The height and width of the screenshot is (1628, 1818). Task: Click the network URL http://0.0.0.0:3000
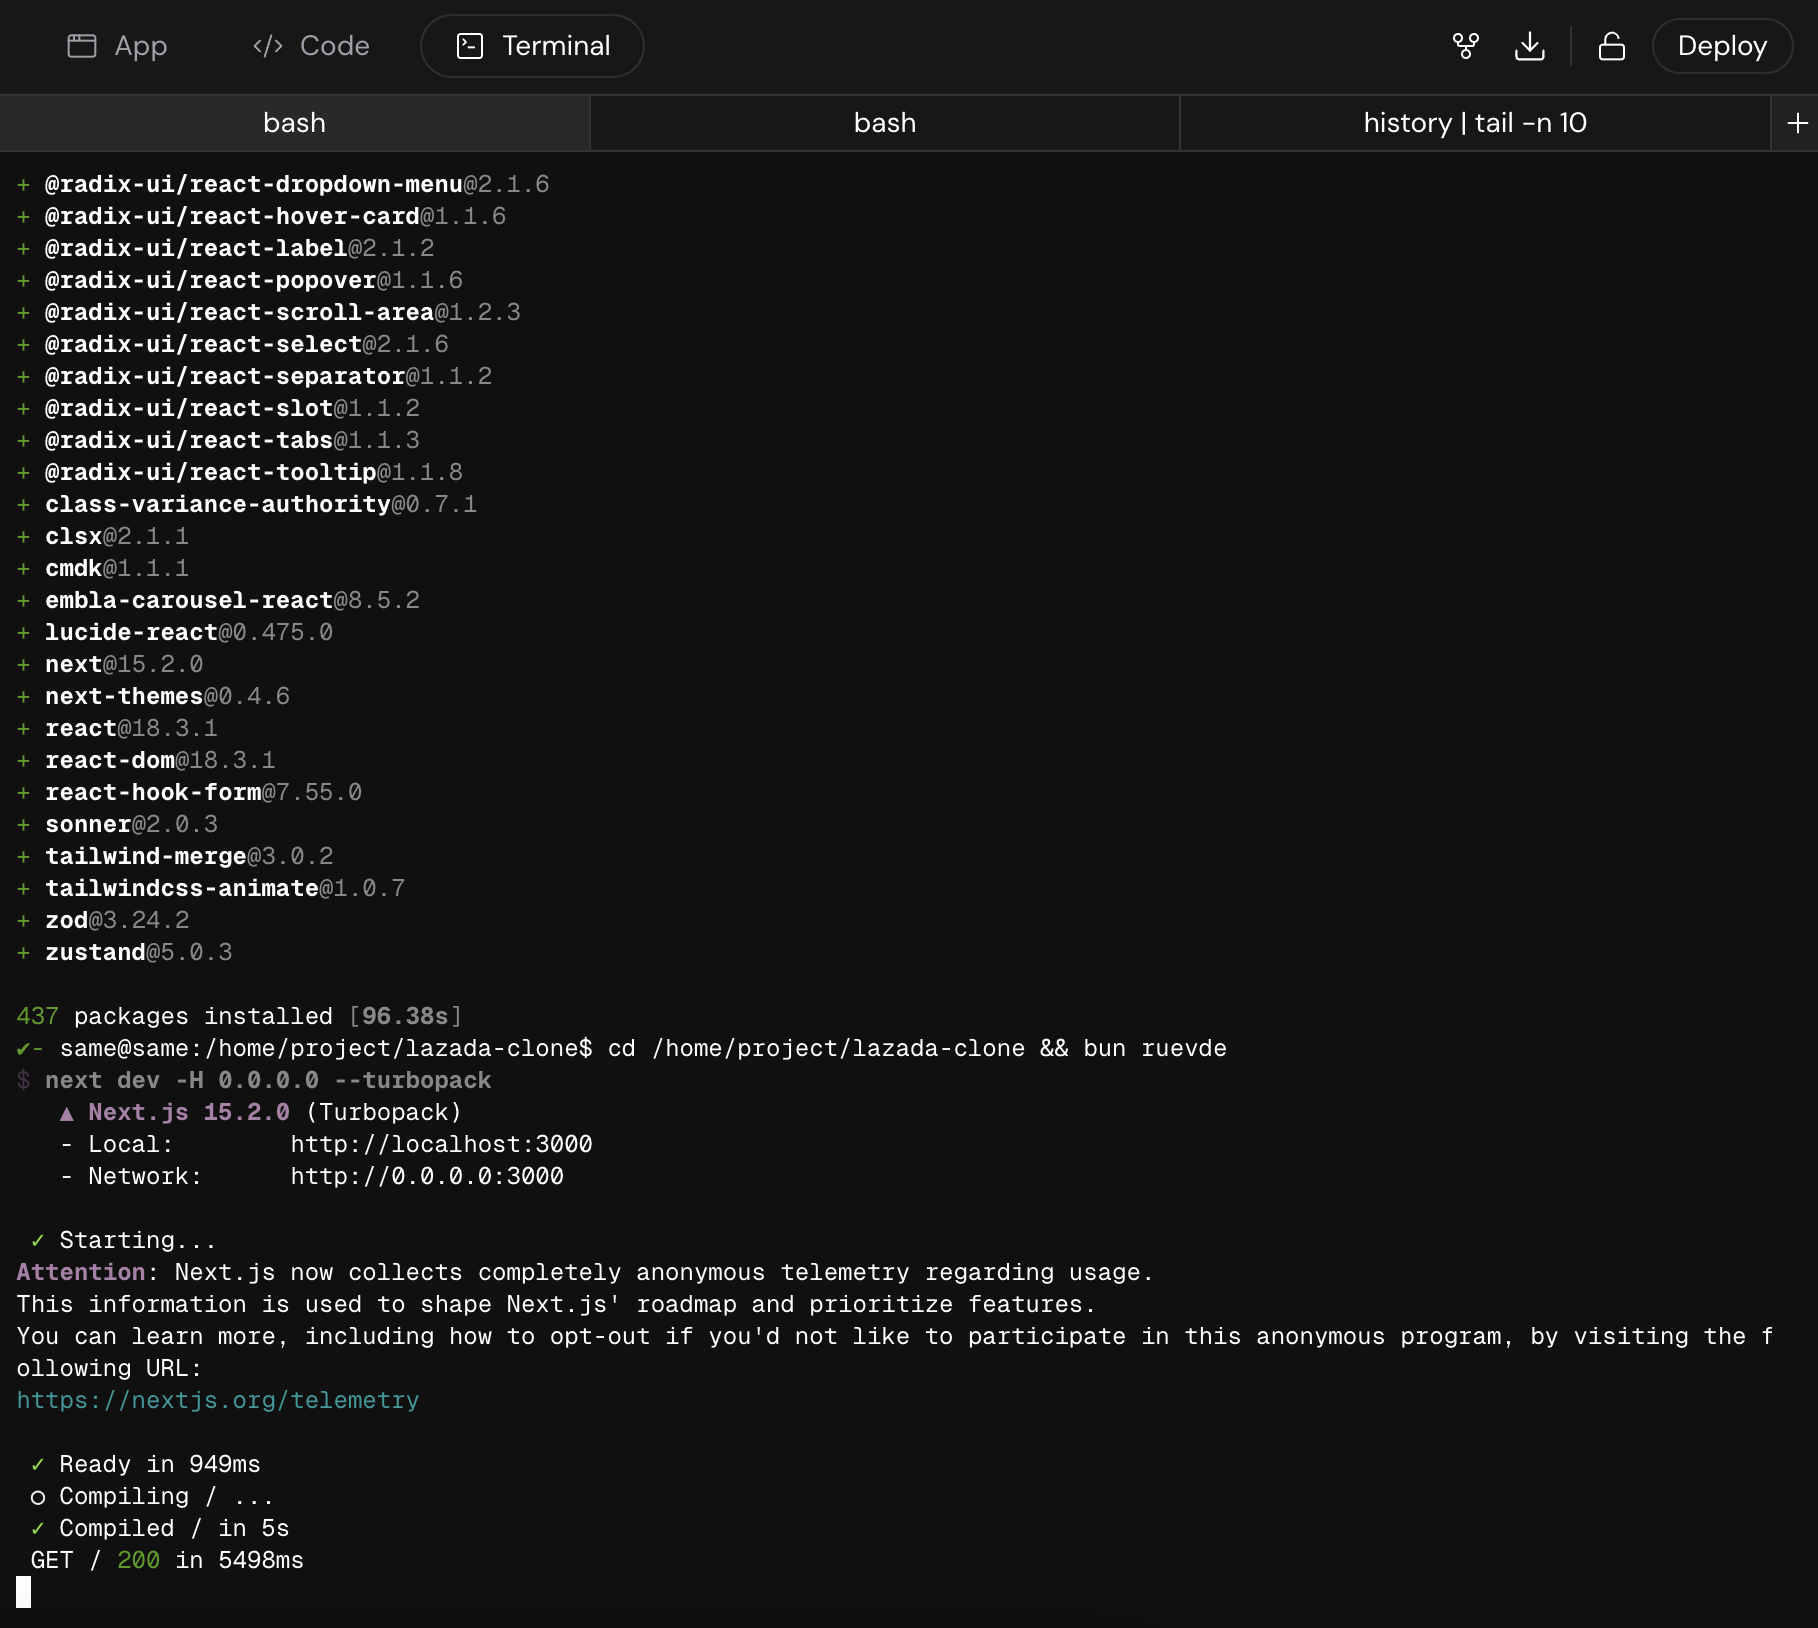426,1176
